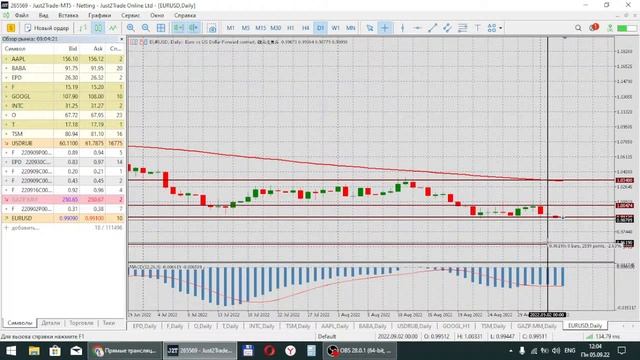Add Fibonacci retracement lines tool
The height and width of the screenshot is (360, 640).
pyautogui.click(x=462, y=28)
